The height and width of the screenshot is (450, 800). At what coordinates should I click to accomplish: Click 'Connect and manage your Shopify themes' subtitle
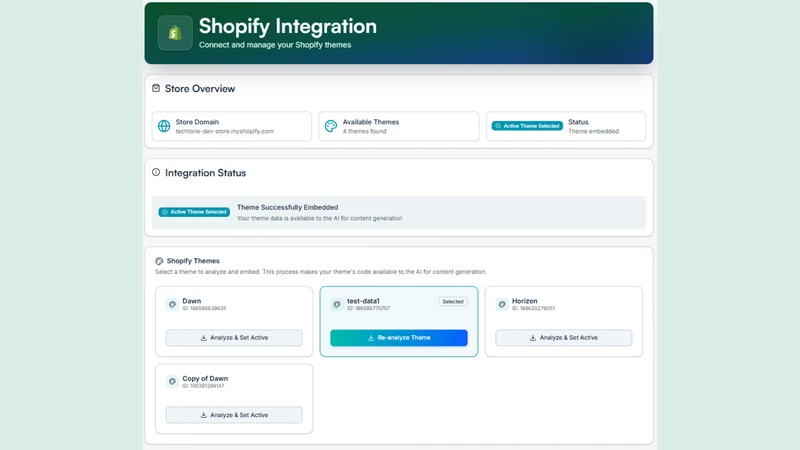tap(275, 45)
